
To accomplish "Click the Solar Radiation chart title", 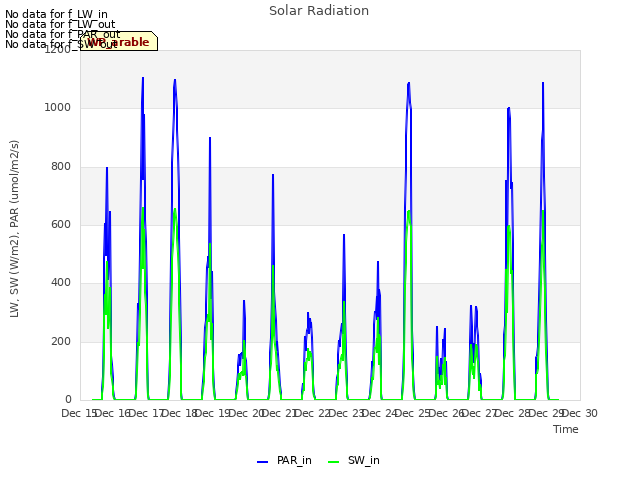I will click(319, 11).
